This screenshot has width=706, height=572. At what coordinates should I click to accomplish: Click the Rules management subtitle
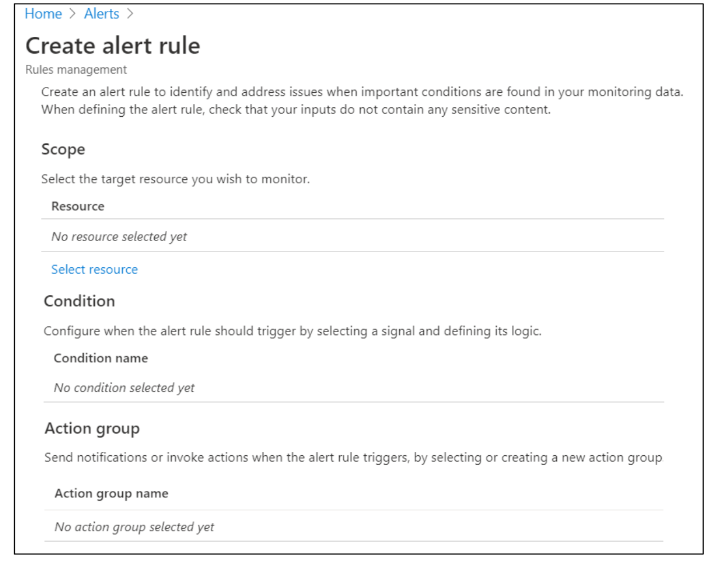[x=76, y=70]
